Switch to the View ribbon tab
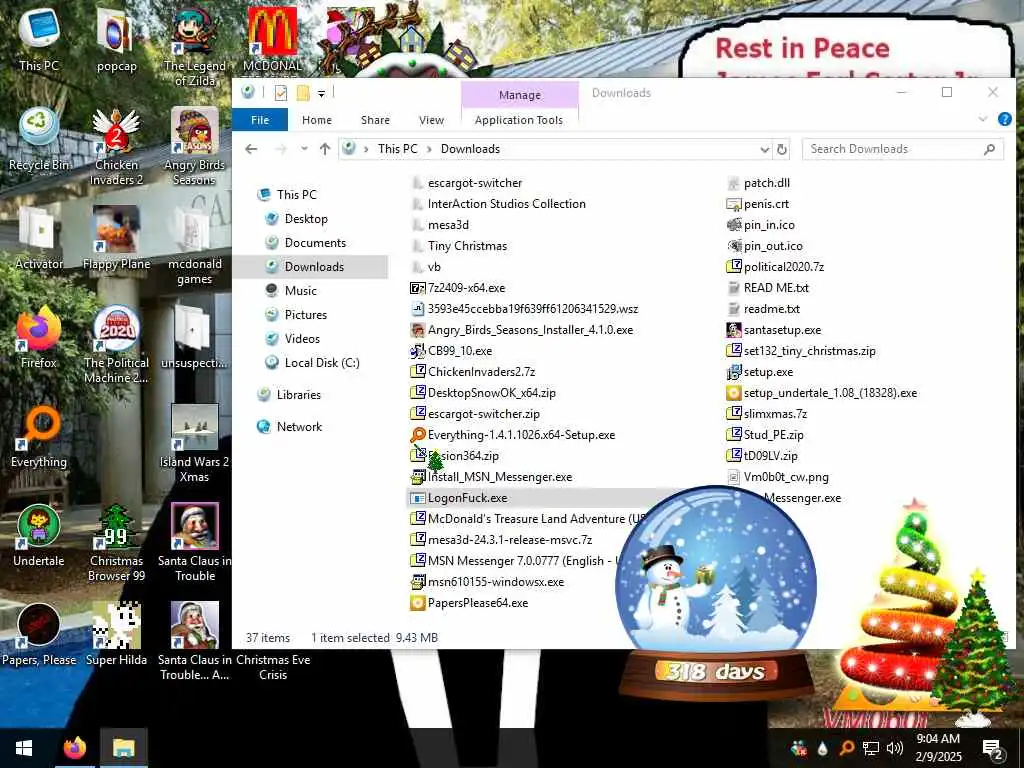 pyautogui.click(x=431, y=120)
